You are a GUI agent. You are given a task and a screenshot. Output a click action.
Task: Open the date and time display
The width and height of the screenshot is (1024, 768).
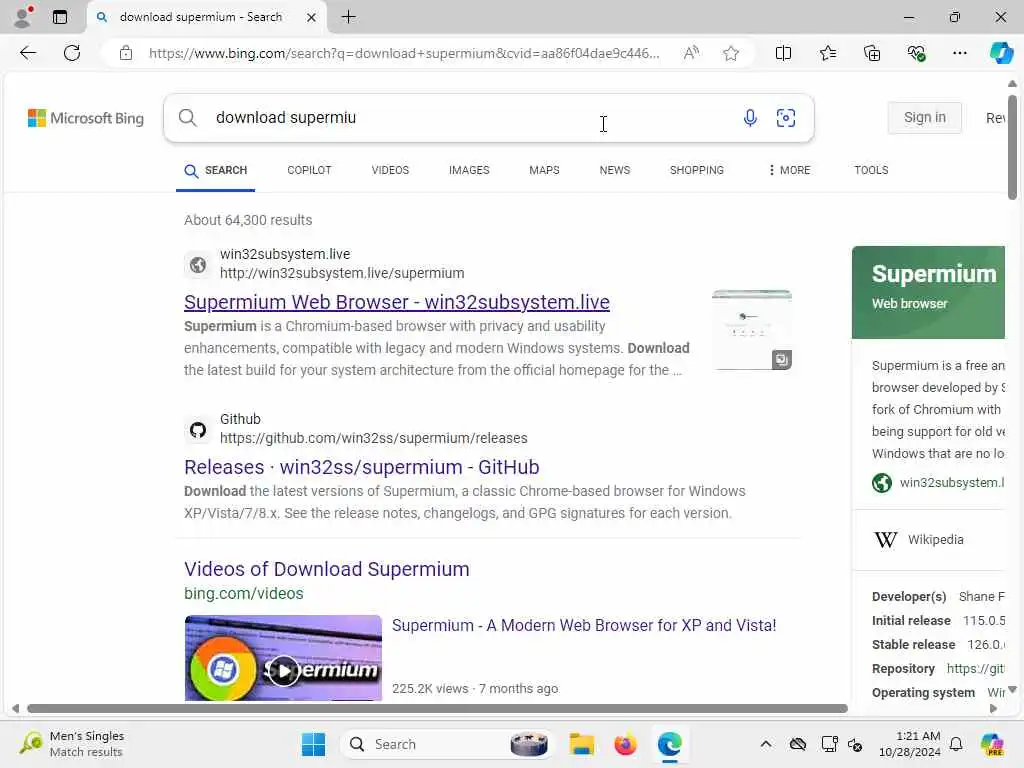coord(910,744)
